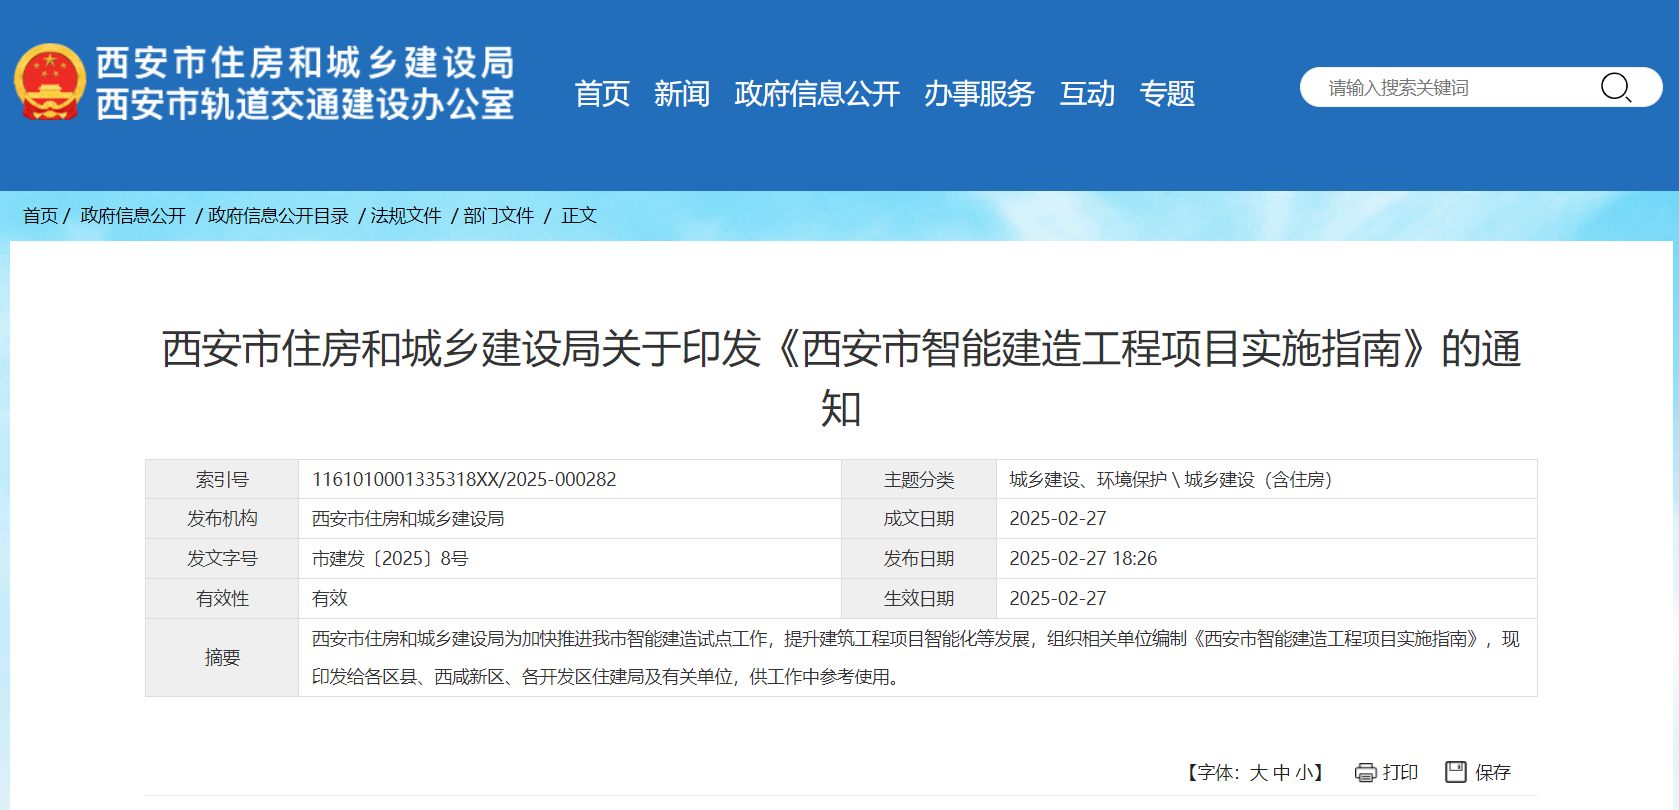Click the 发布日期 label cell

(x=919, y=559)
